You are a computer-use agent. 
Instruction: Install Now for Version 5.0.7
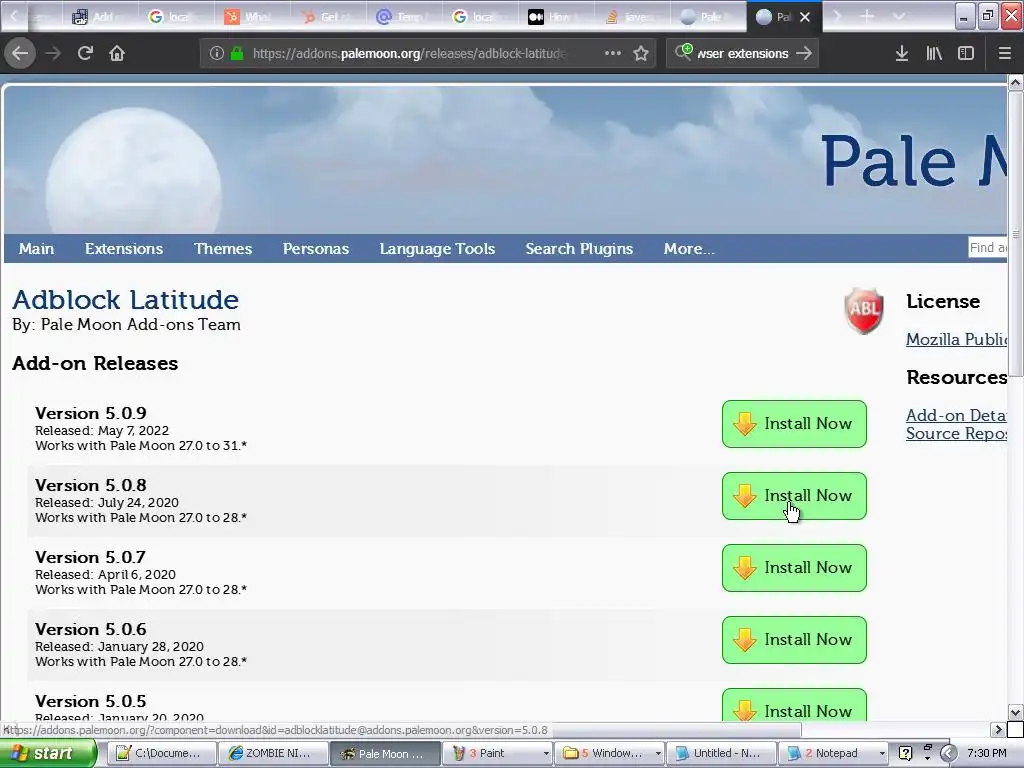tap(794, 568)
